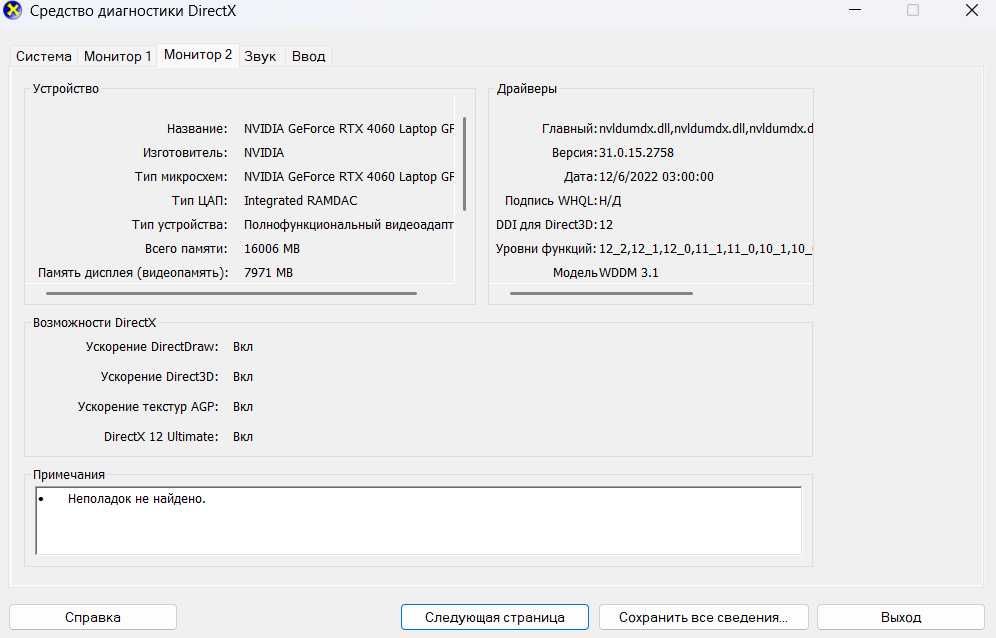Click the Уровни функций value list
Viewport: 996px width, 638px height.
706,249
